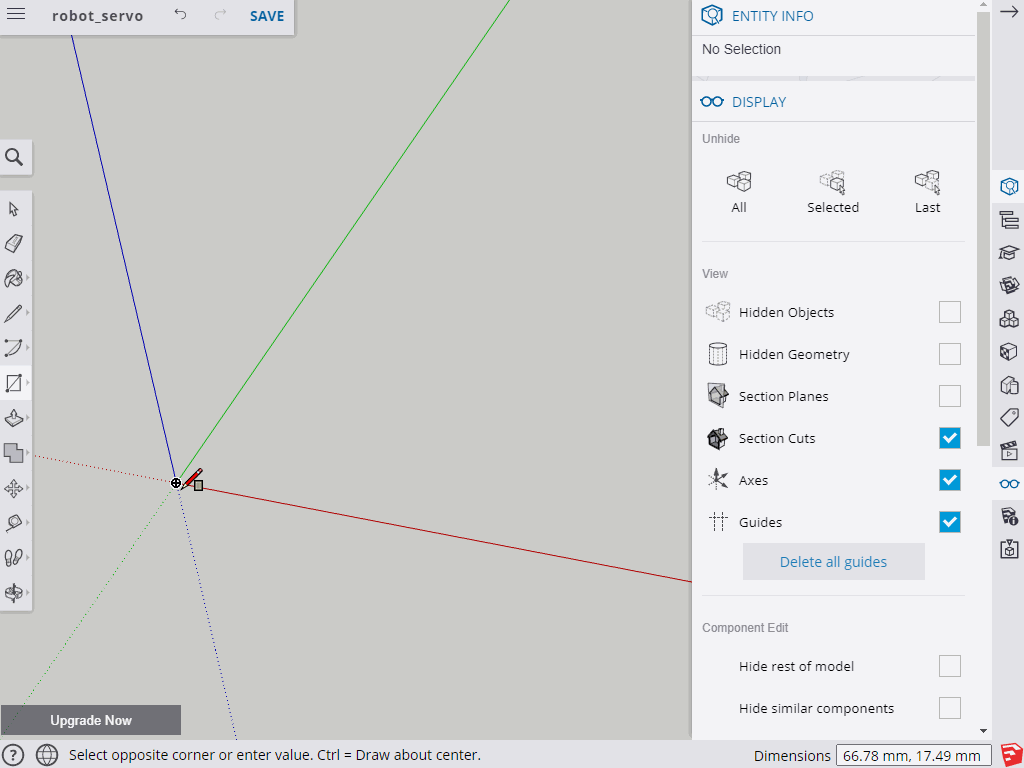Unhide Last hidden object

click(x=927, y=192)
